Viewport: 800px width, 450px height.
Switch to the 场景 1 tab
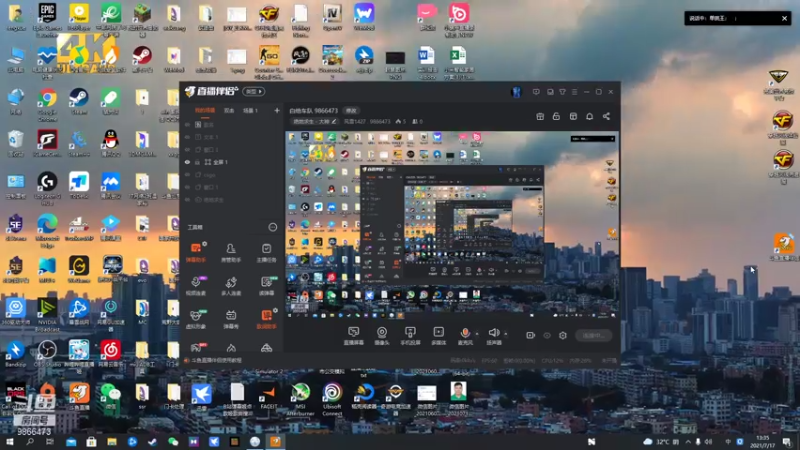point(250,111)
